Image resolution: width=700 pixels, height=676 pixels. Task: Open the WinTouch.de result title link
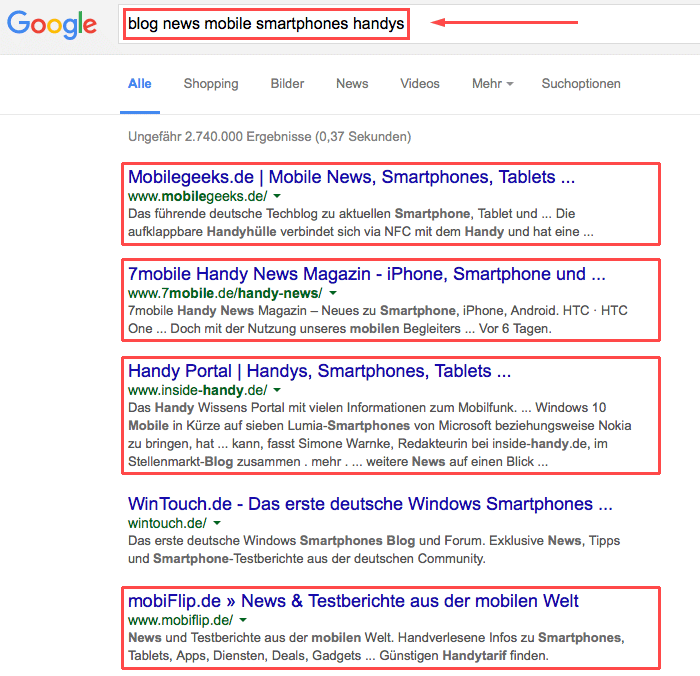pyautogui.click(x=370, y=504)
